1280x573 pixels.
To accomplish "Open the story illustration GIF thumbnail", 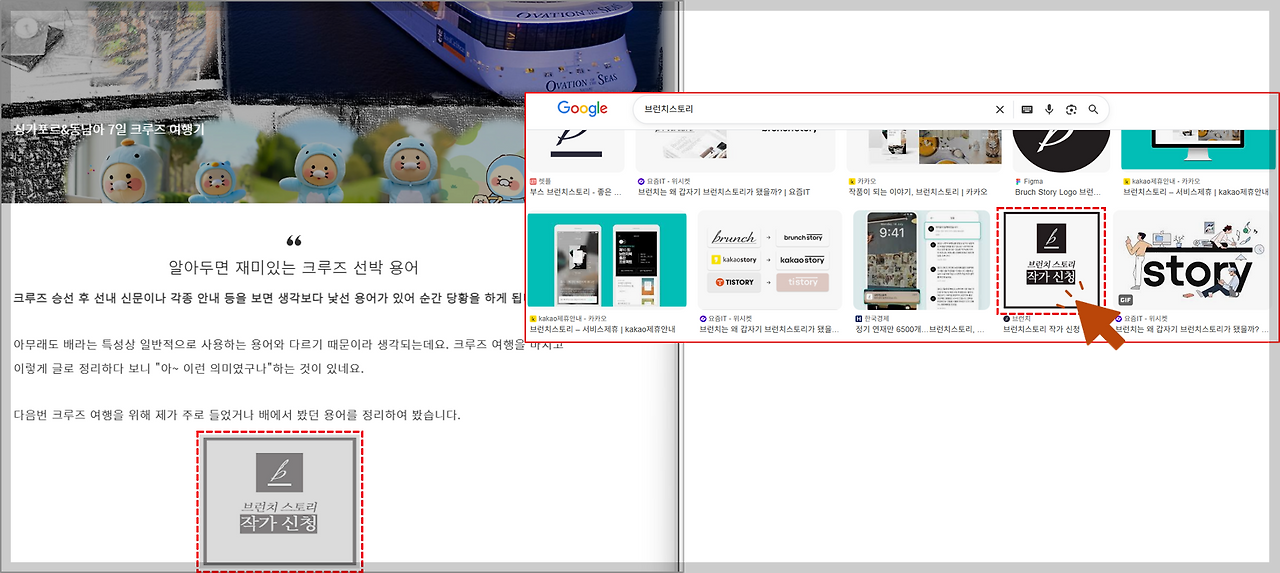I will pos(1192,259).
